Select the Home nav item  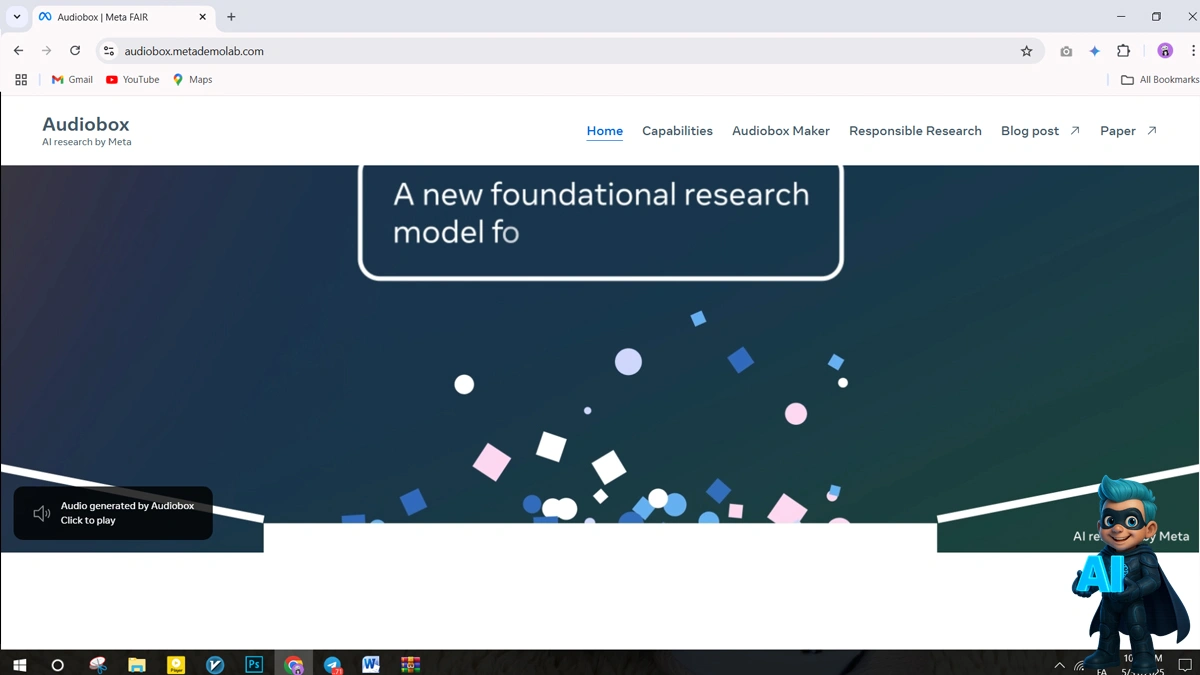[x=605, y=131]
